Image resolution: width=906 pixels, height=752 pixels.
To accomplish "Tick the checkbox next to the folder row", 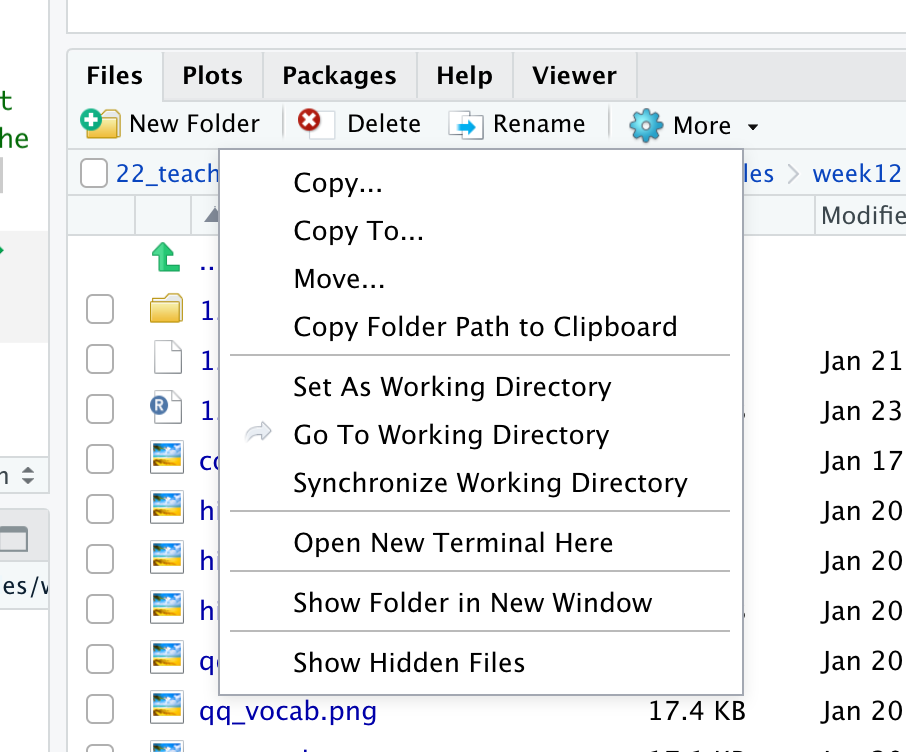I will coord(100,310).
